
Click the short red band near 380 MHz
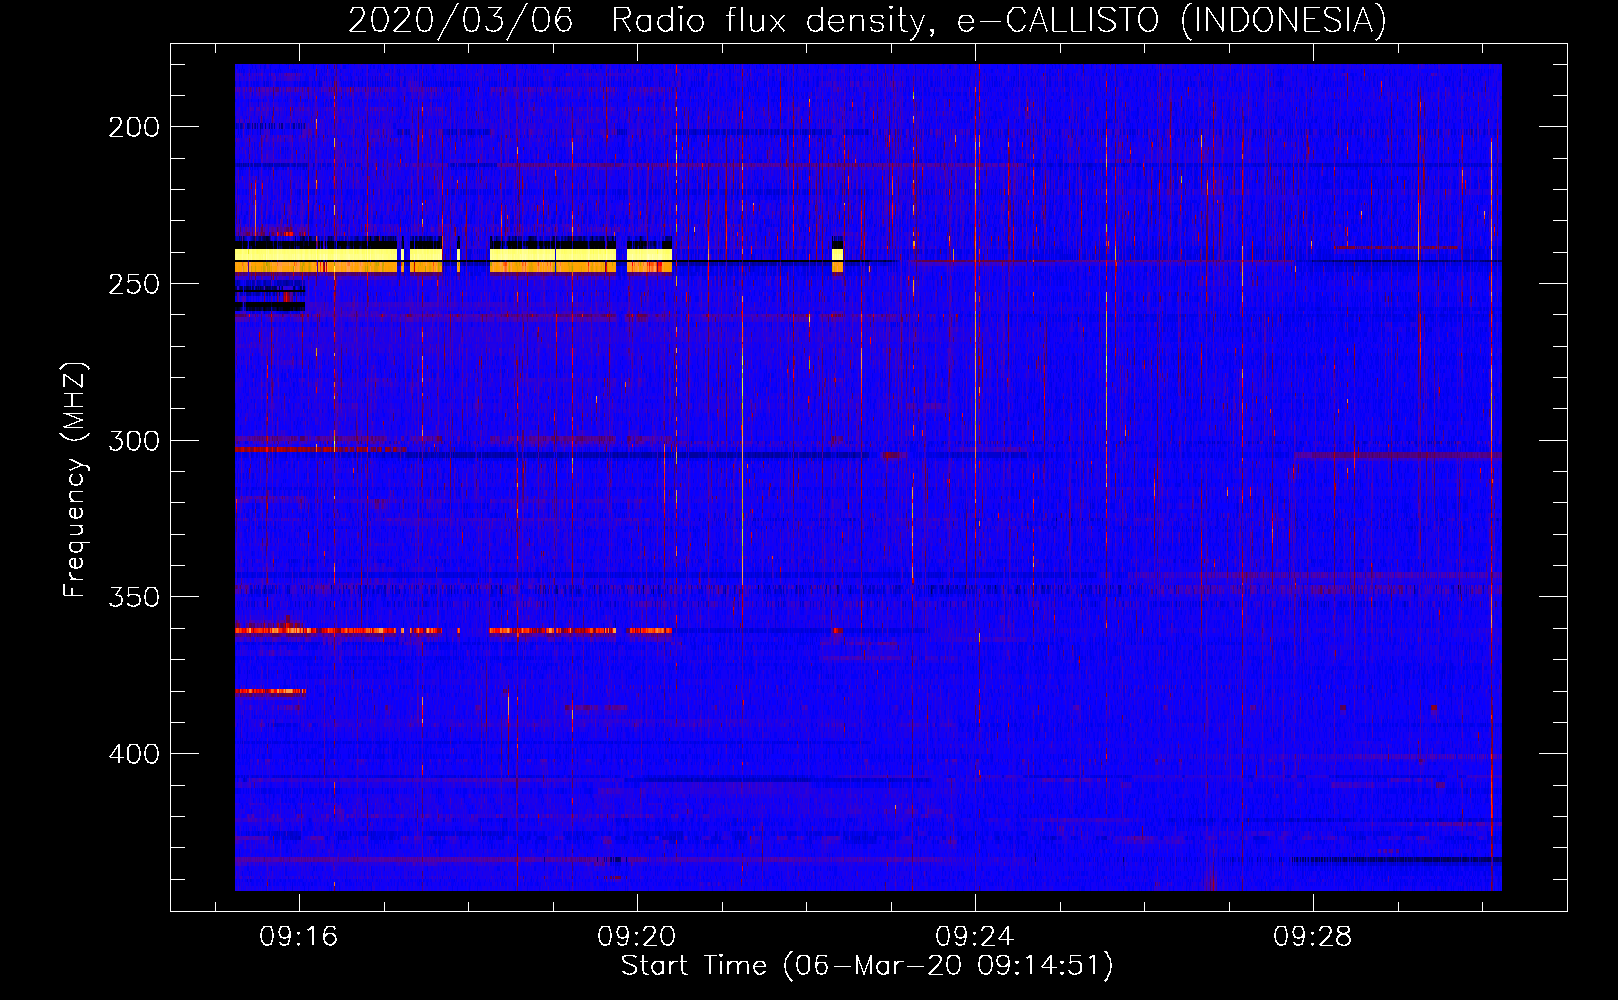(270, 691)
